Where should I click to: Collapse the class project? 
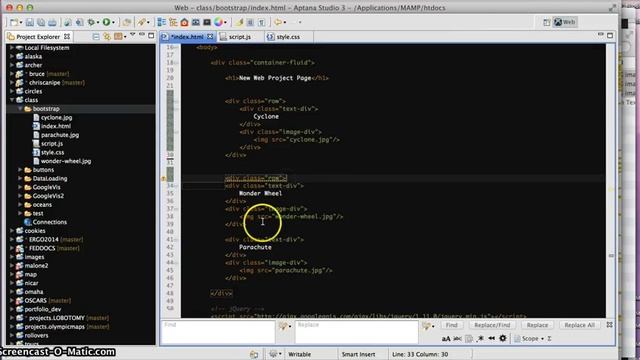12,100
